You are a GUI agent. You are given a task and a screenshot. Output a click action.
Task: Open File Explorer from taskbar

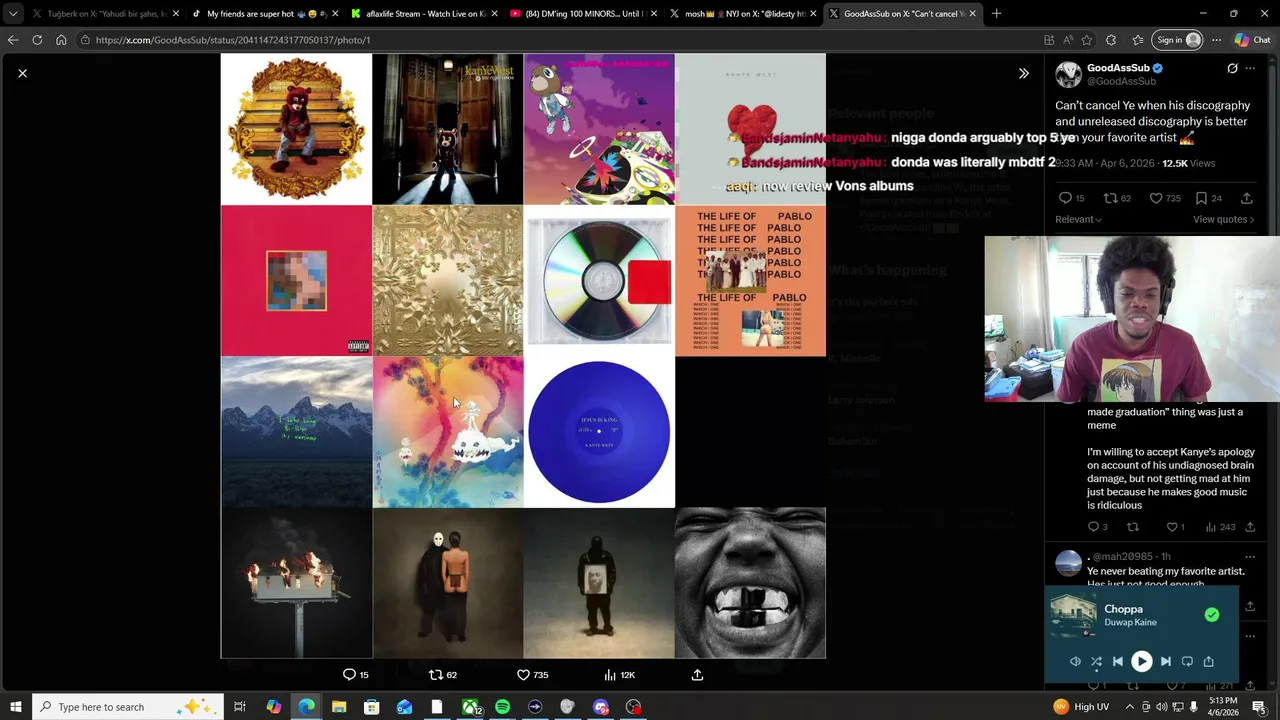pos(339,707)
